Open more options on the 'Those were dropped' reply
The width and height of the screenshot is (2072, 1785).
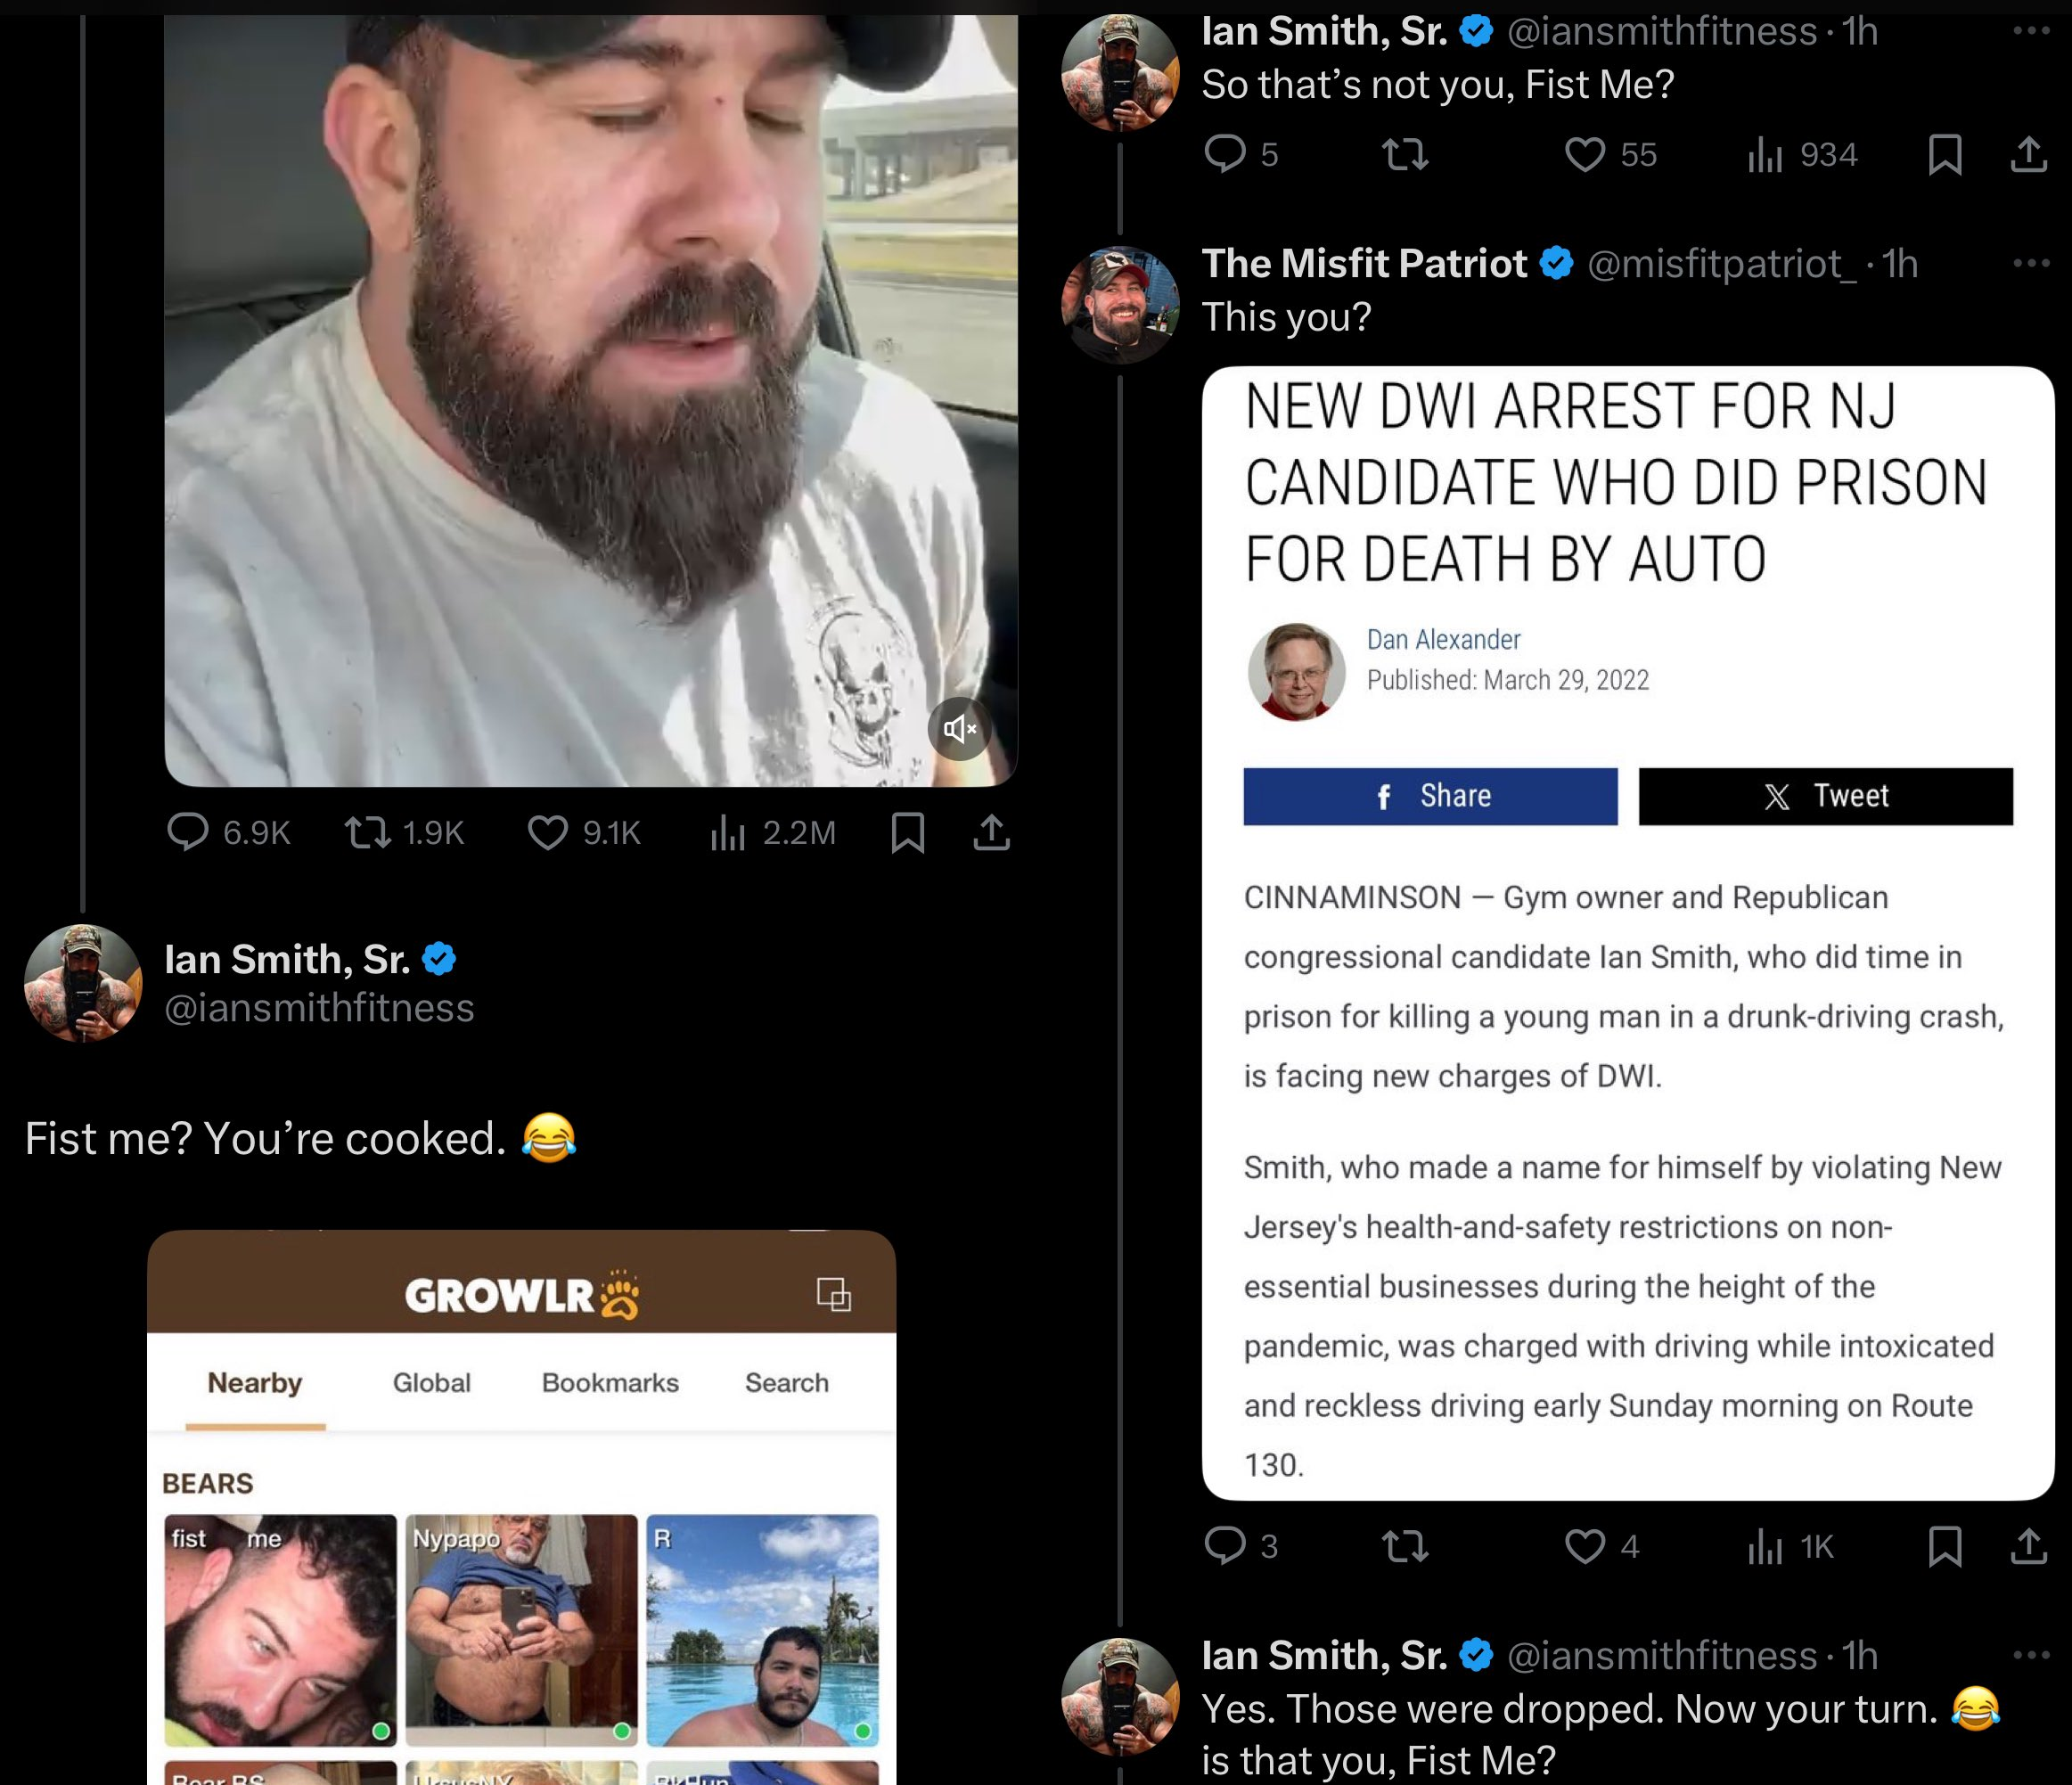coord(2031,1655)
